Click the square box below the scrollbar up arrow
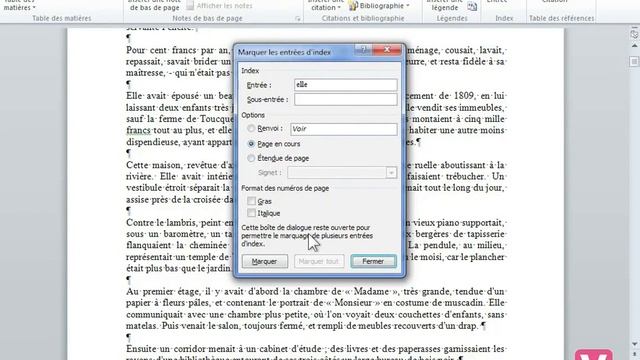The image size is (640, 360). point(634,62)
